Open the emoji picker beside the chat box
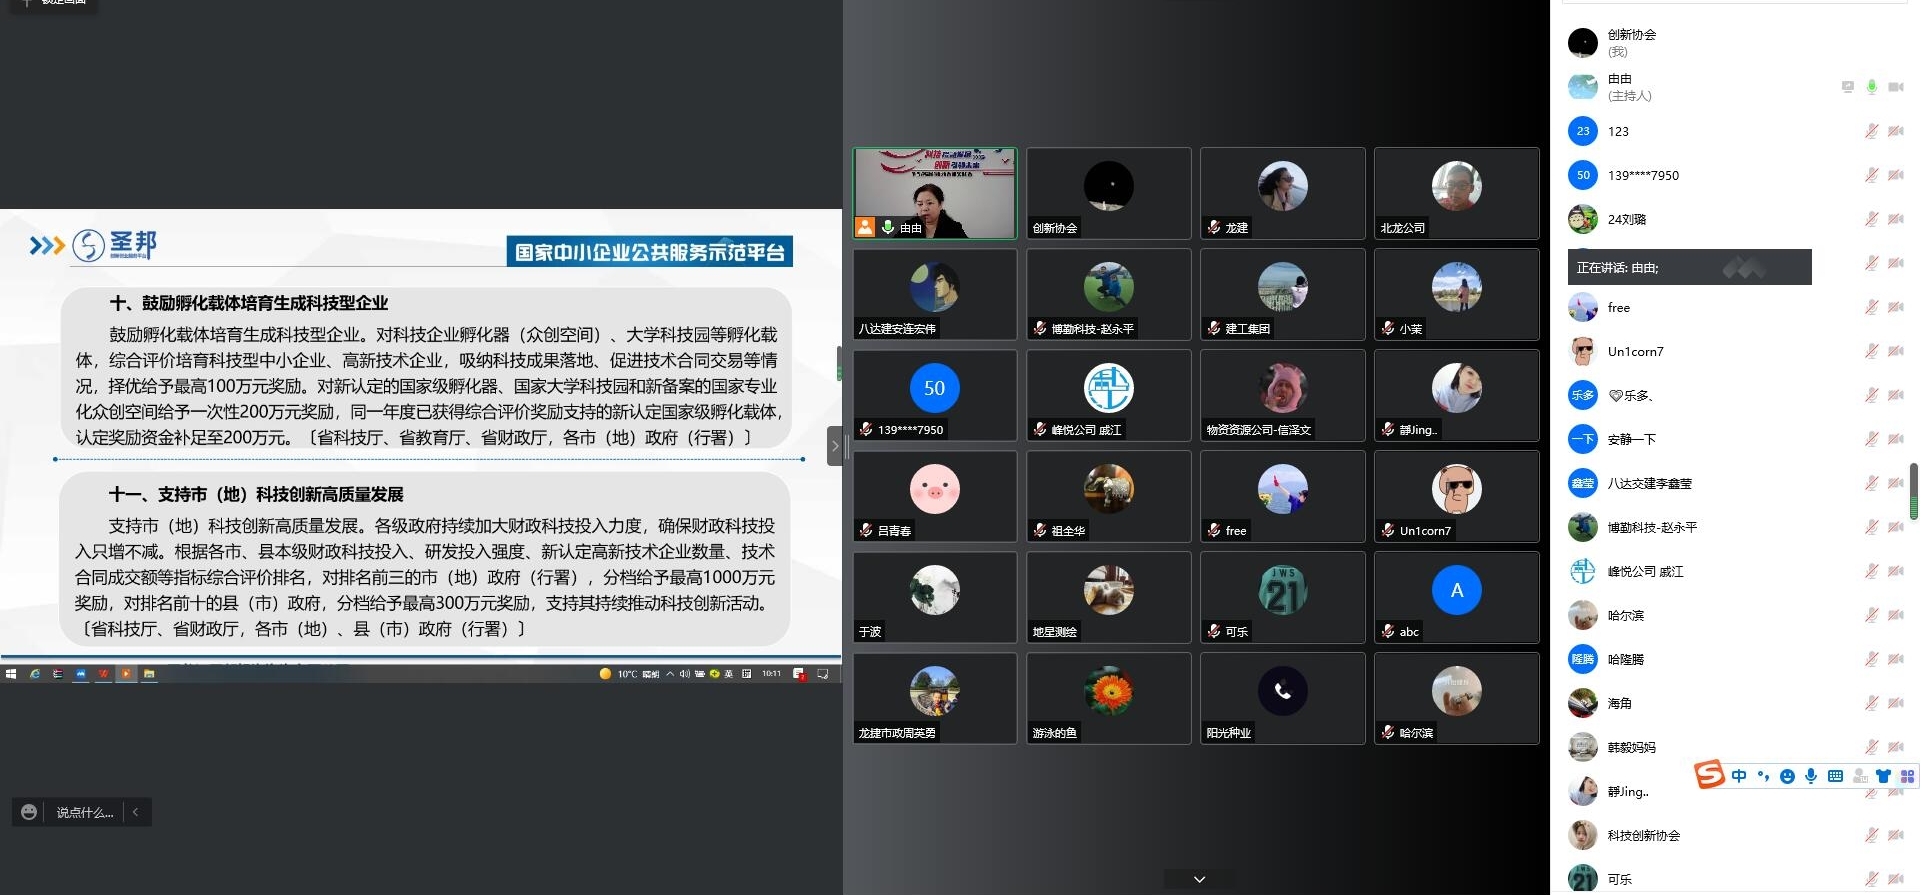 click(x=29, y=812)
